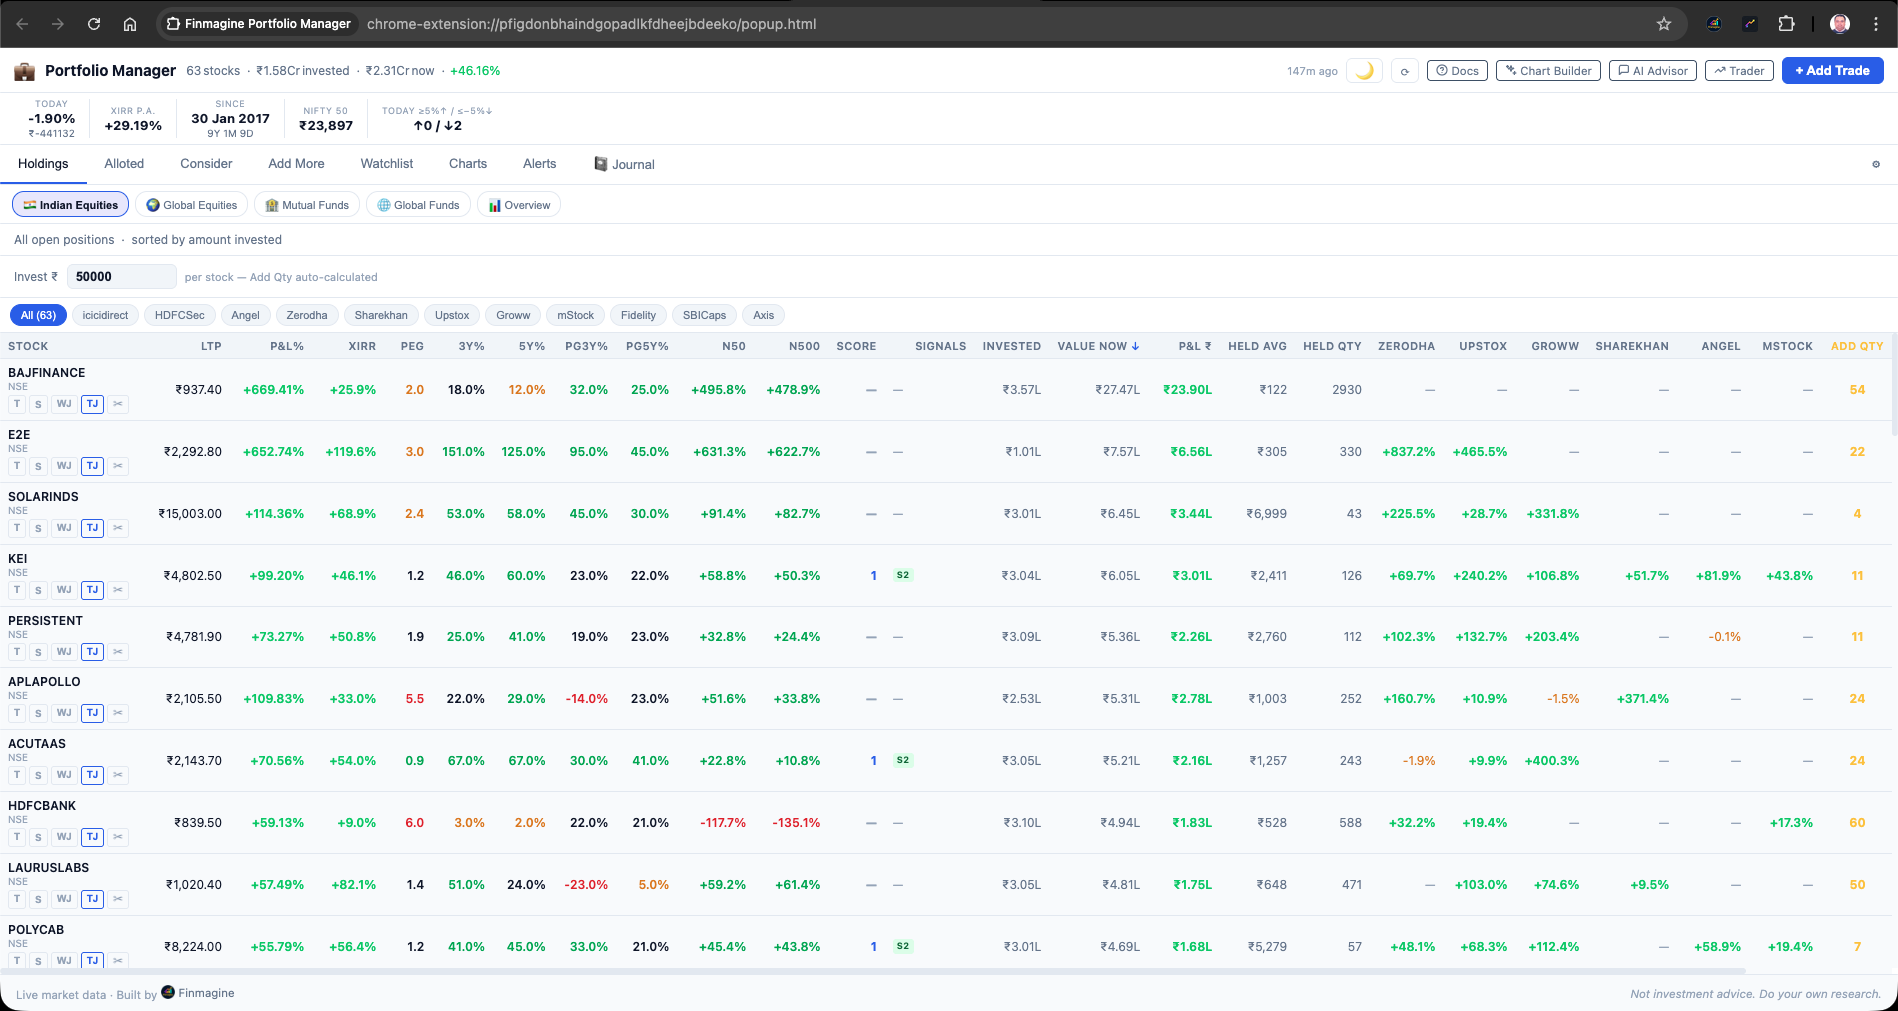Open the WJ journal icon on E2E row

pos(64,466)
